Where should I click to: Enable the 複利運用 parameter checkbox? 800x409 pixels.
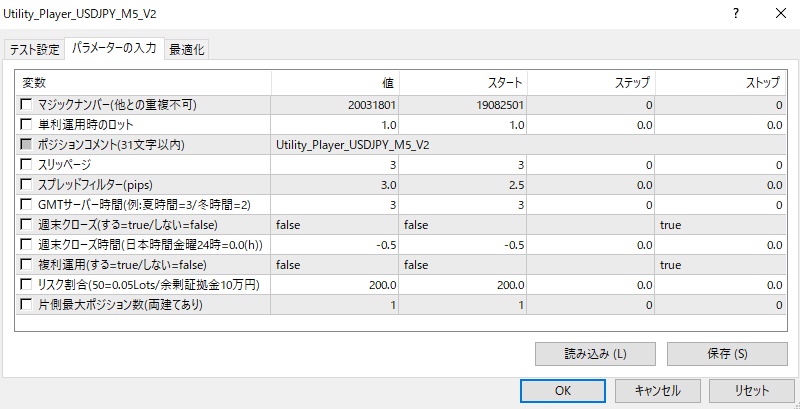tap(26, 264)
